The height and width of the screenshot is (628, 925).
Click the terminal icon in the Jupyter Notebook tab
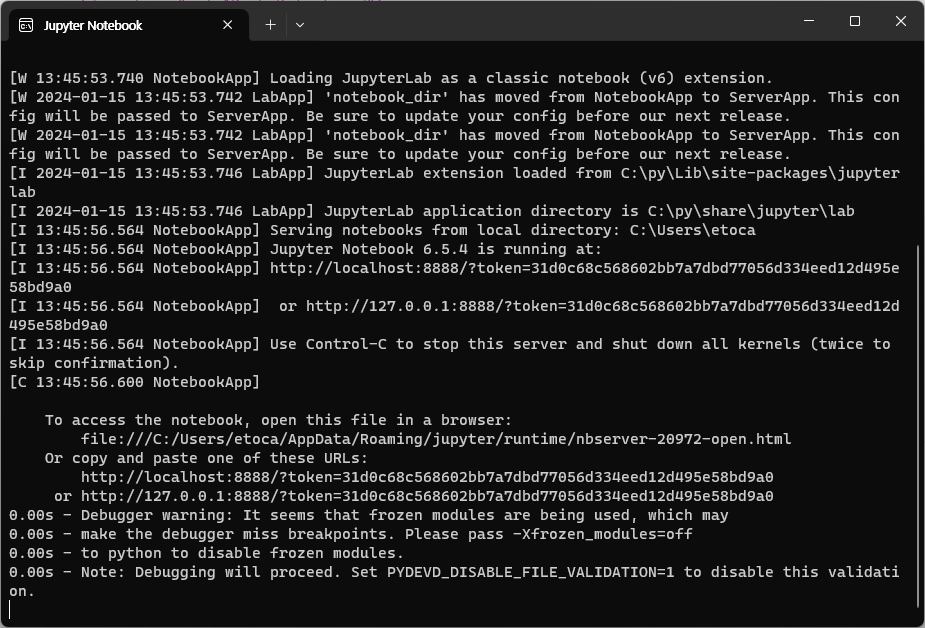[x=26, y=25]
